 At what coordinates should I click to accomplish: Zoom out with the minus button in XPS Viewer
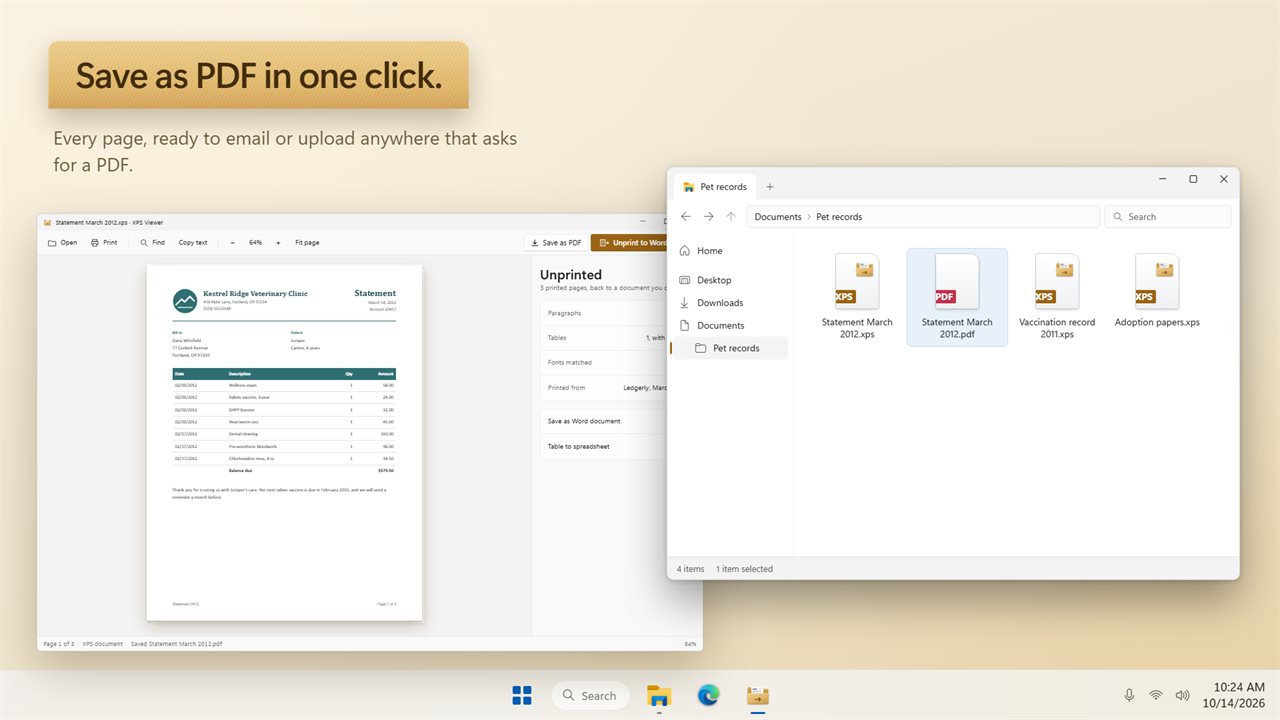(233, 243)
